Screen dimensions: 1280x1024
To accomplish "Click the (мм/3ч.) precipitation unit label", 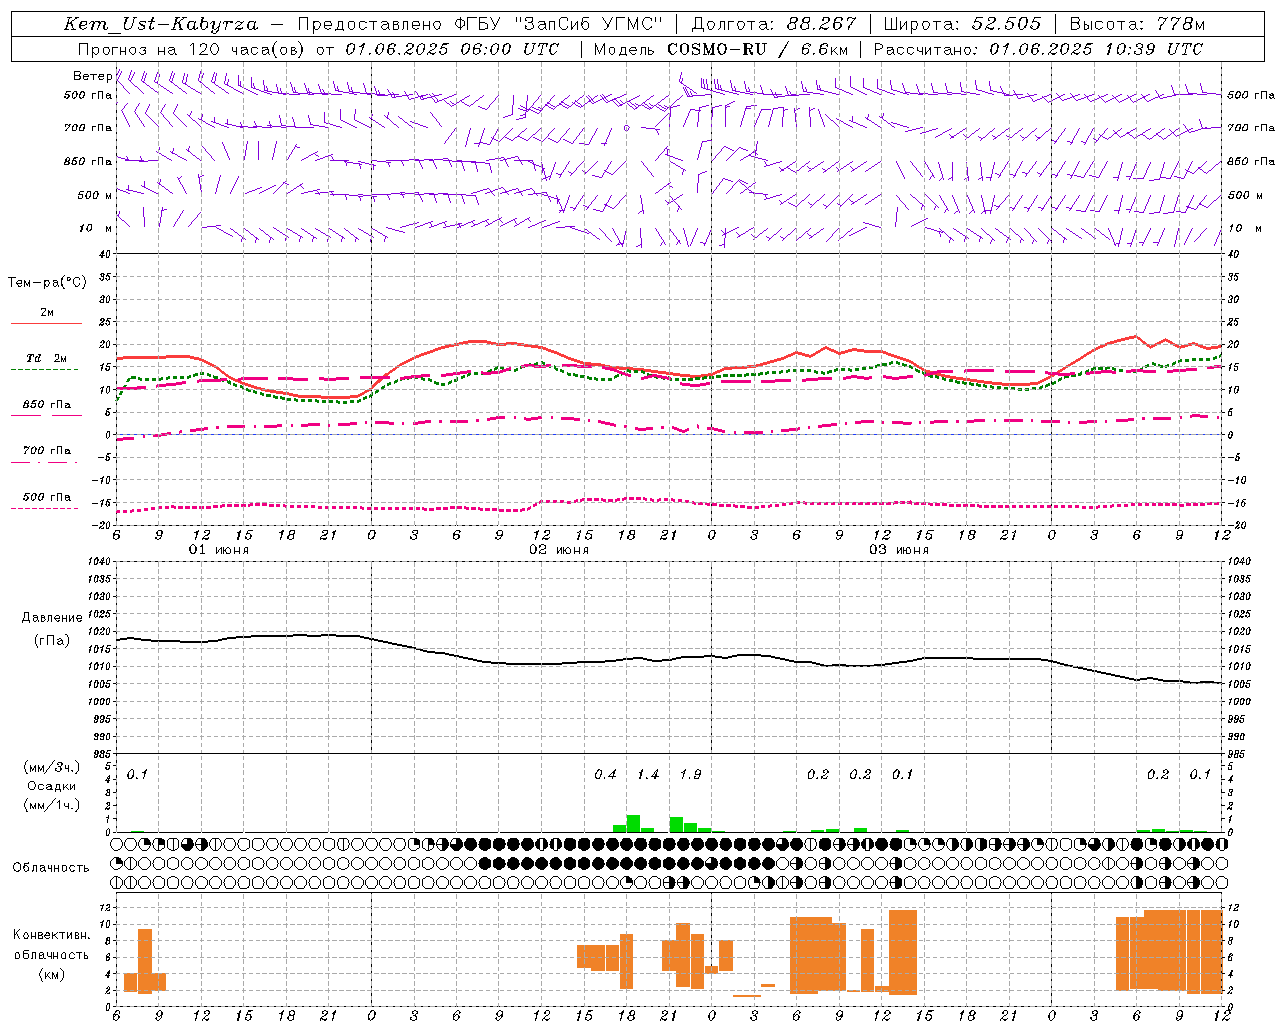I will tap(52, 767).
